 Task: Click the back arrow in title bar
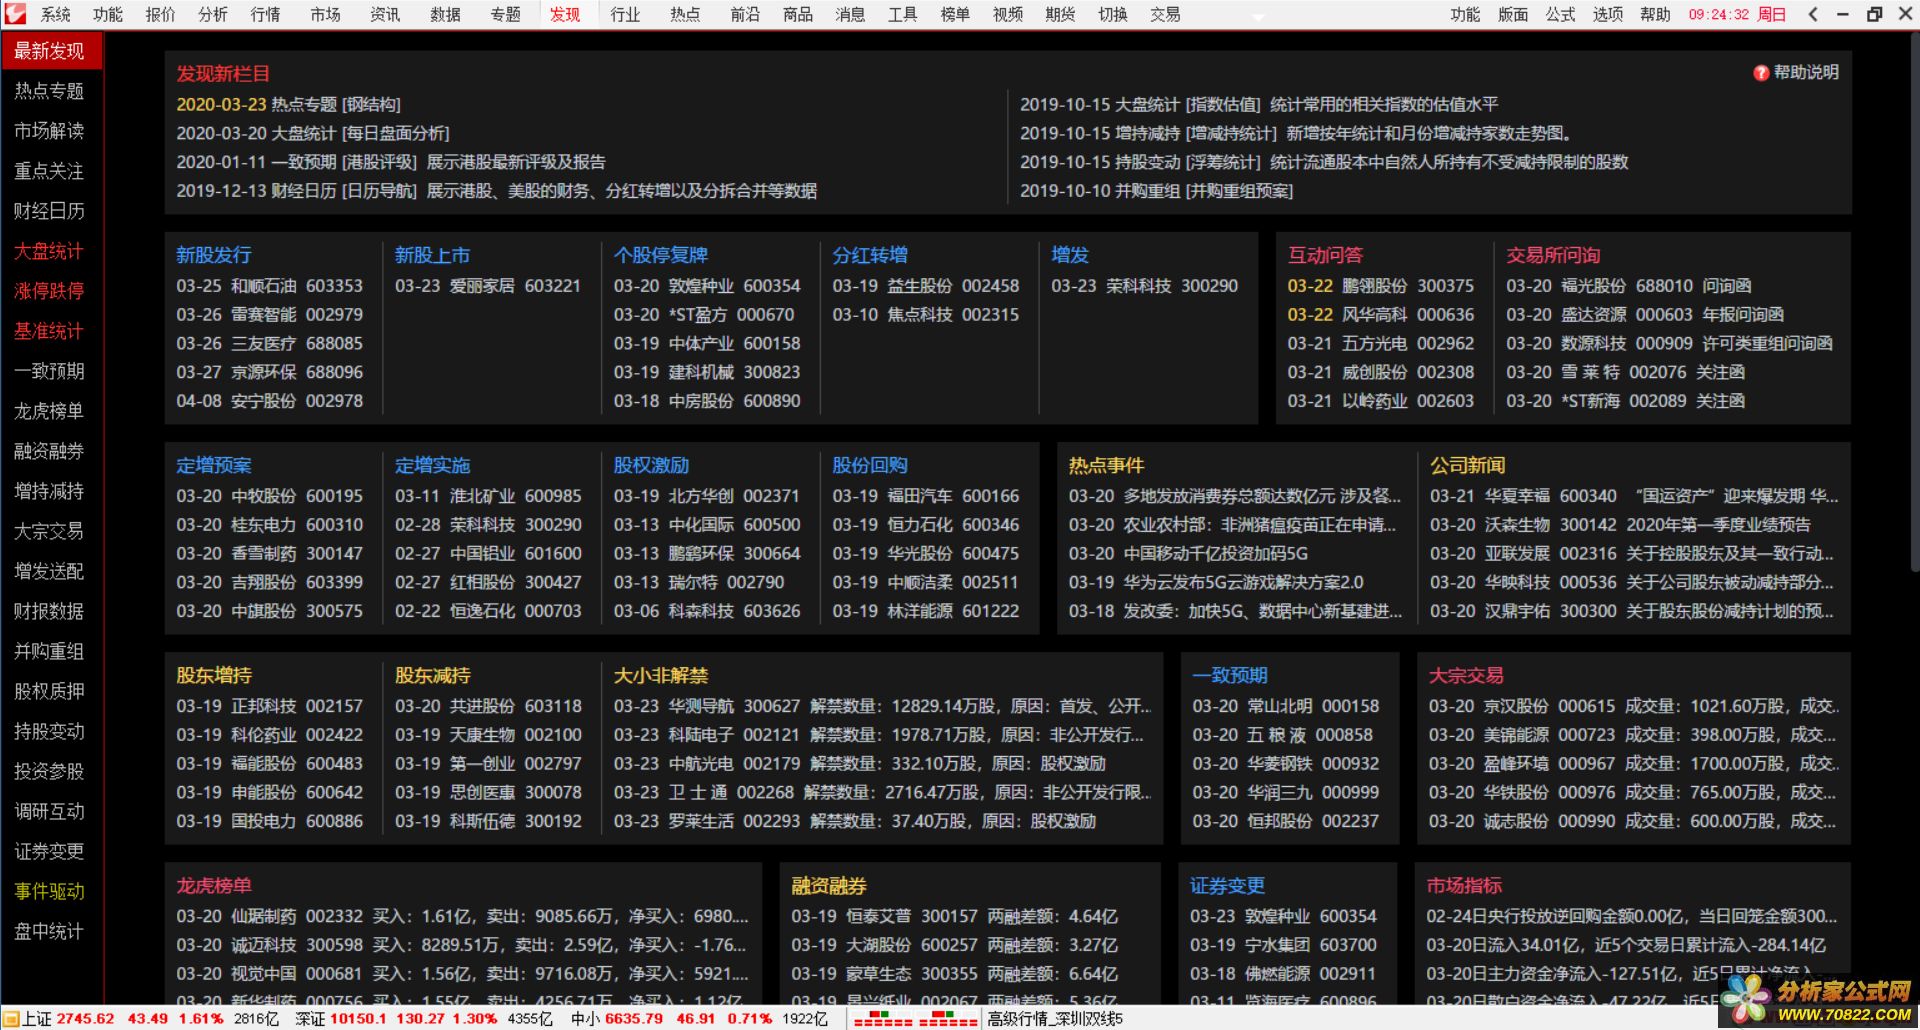point(1814,14)
